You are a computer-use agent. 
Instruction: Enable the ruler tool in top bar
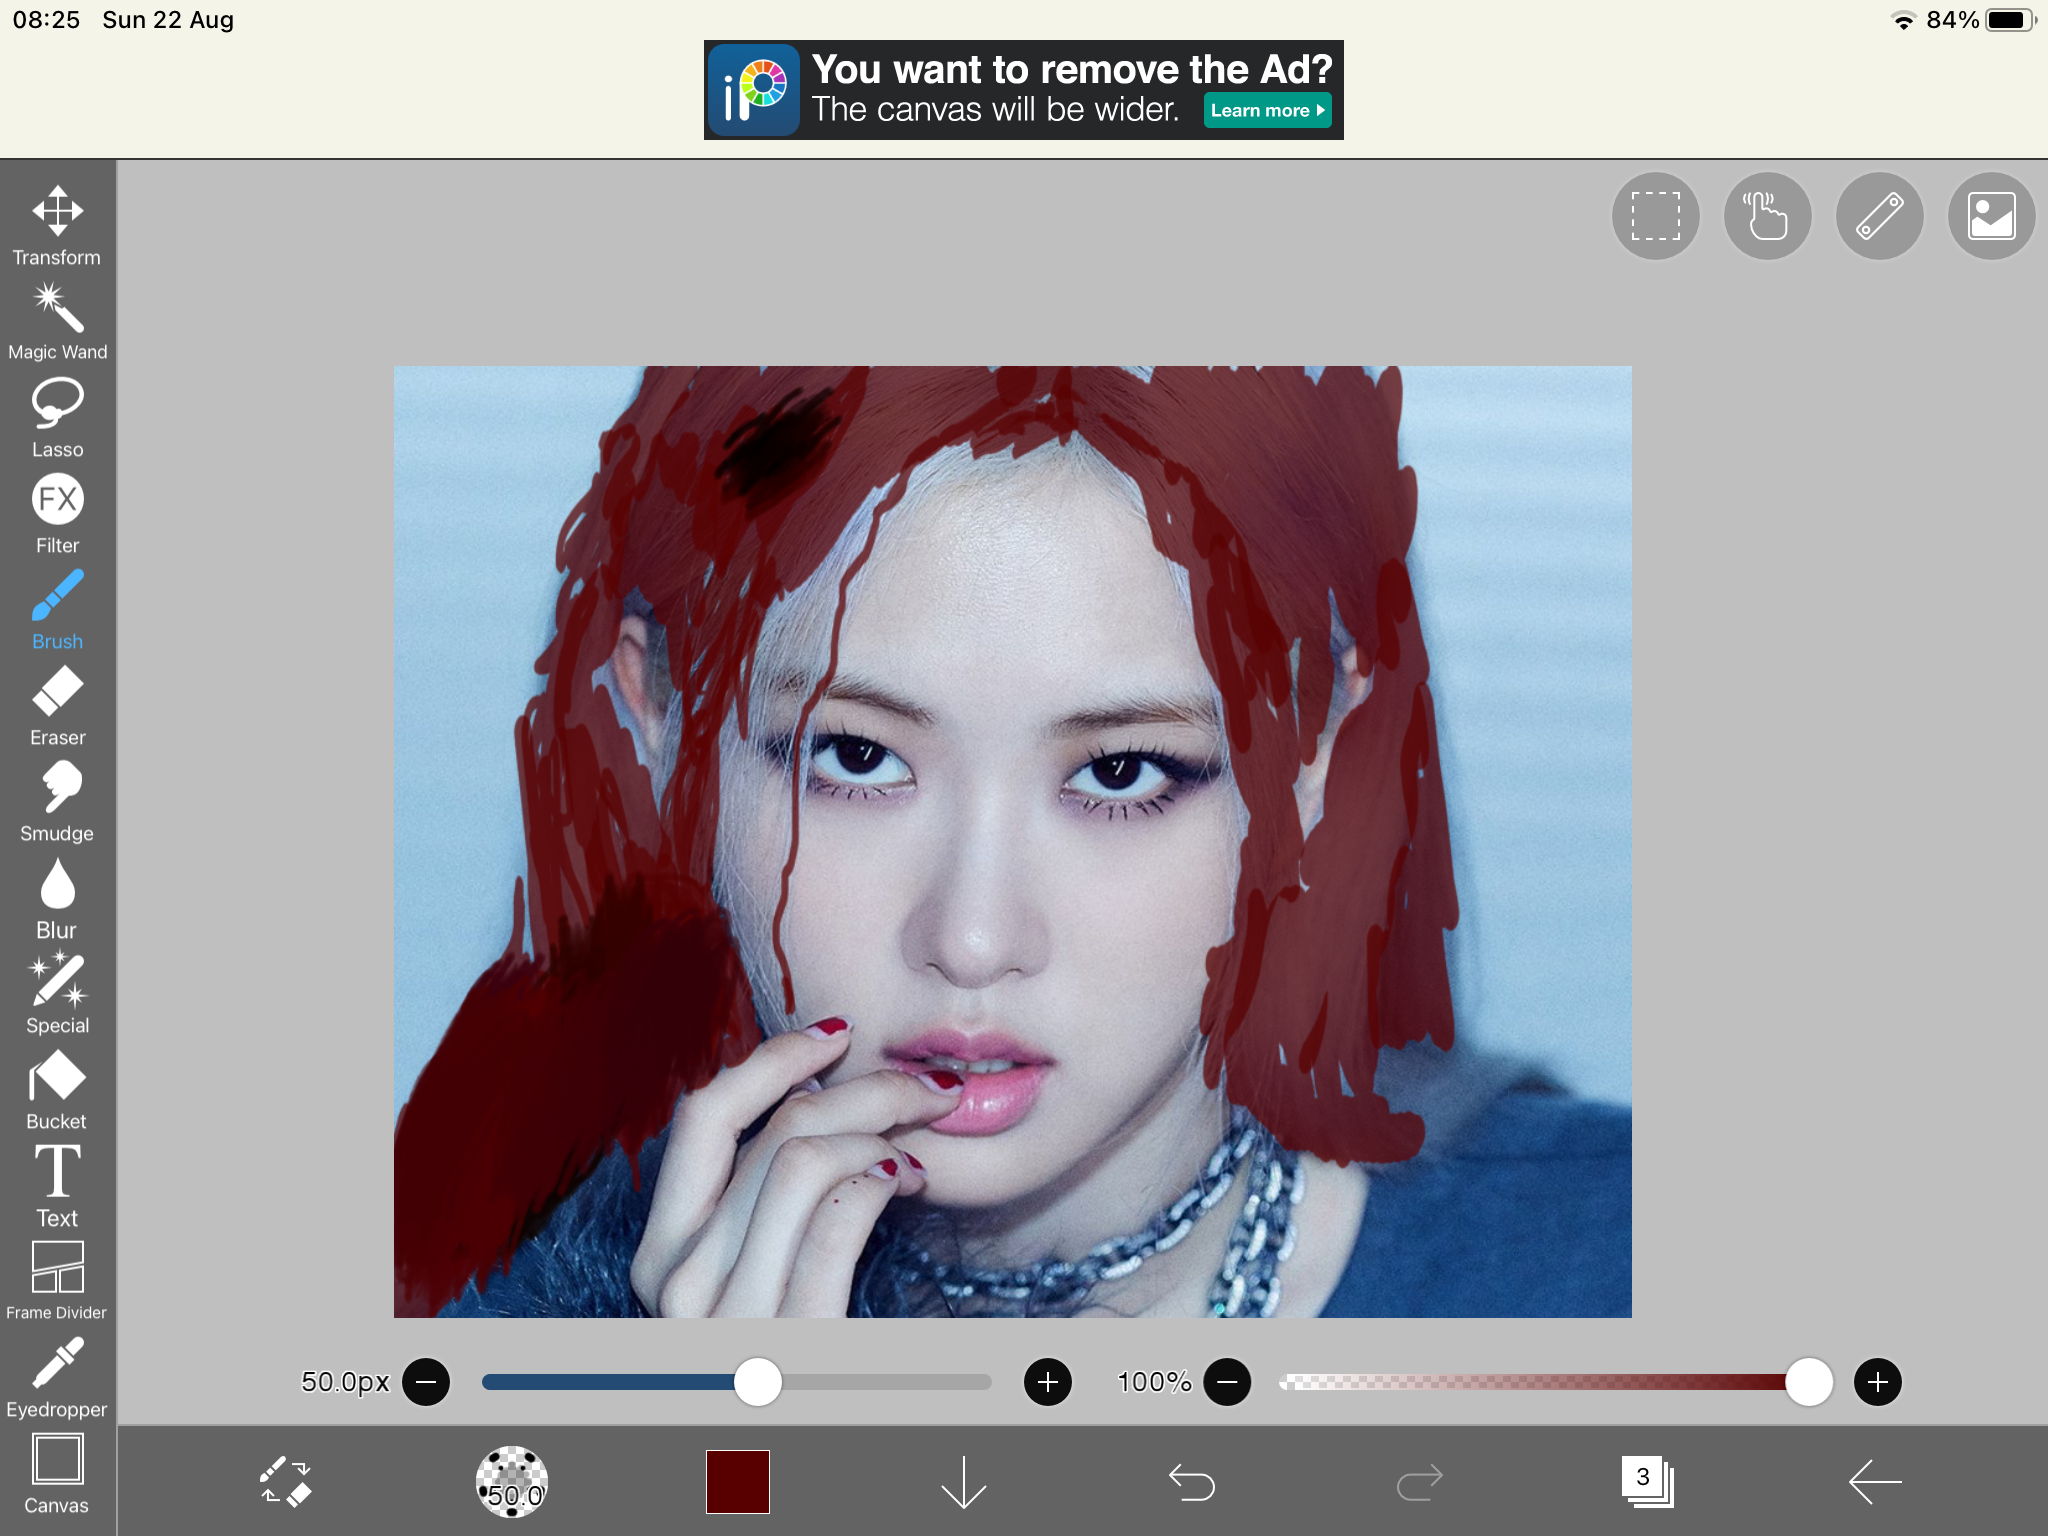point(1879,215)
